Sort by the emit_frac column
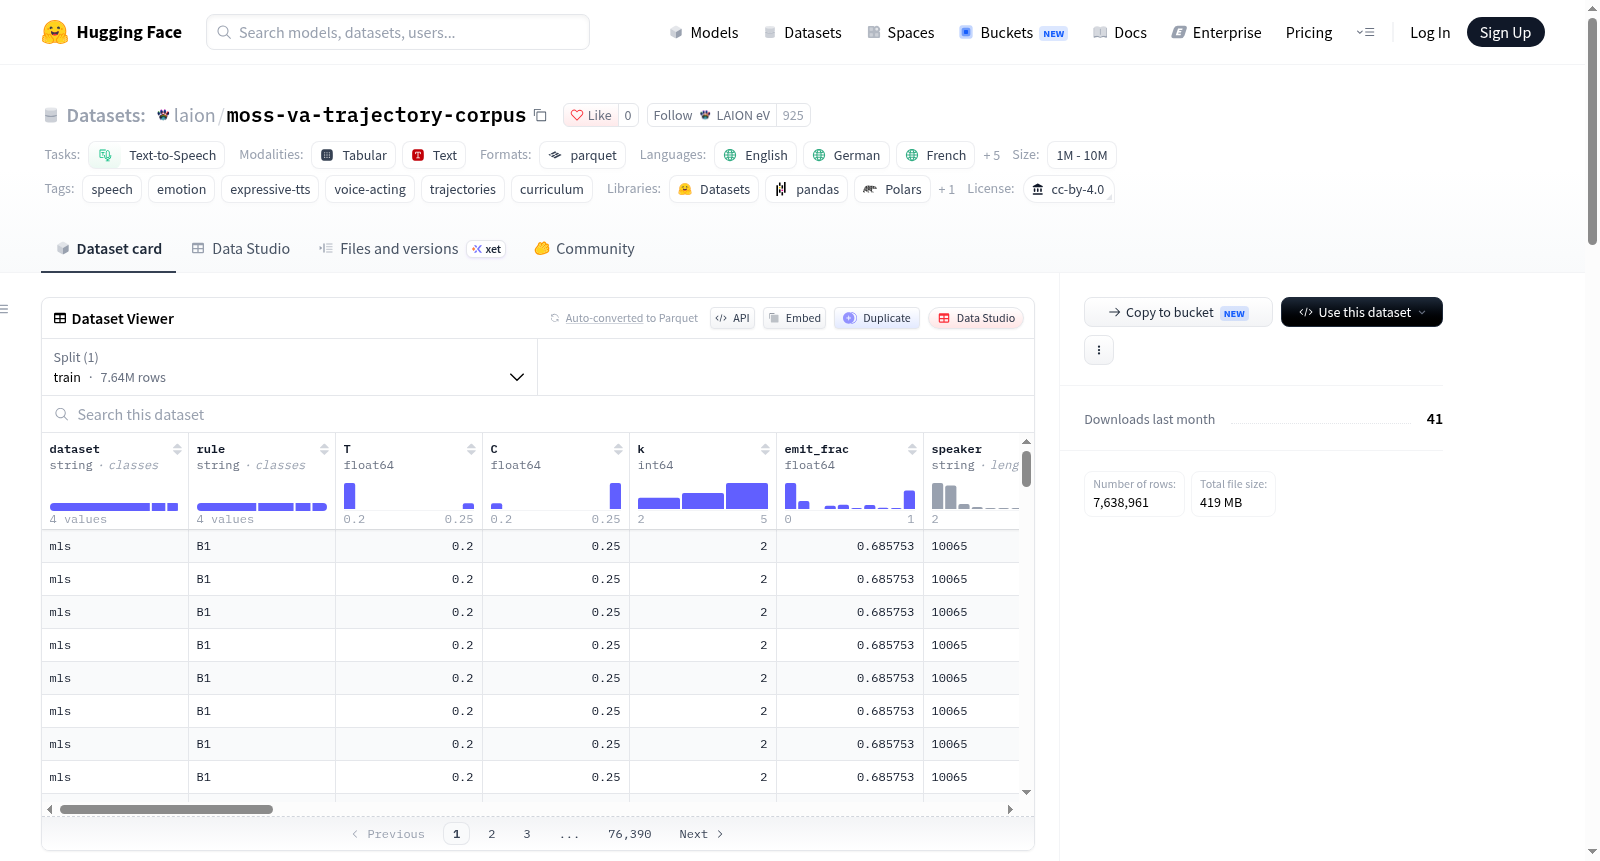1600x861 pixels. [x=912, y=449]
